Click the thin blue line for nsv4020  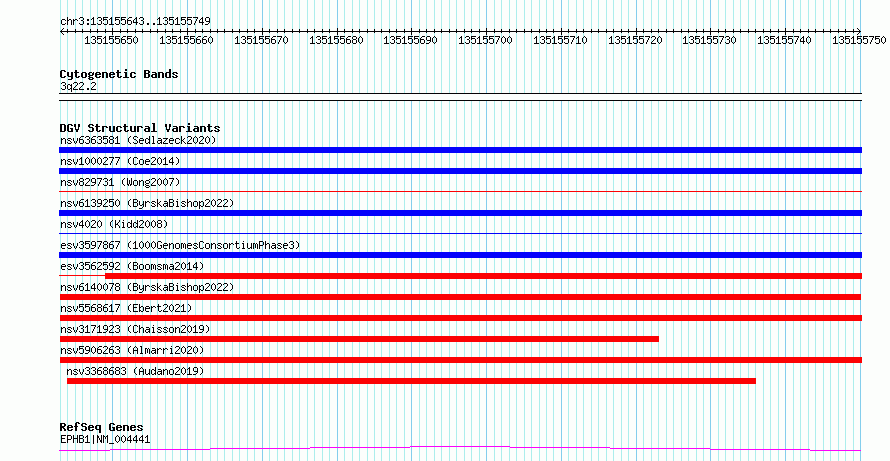[460, 234]
